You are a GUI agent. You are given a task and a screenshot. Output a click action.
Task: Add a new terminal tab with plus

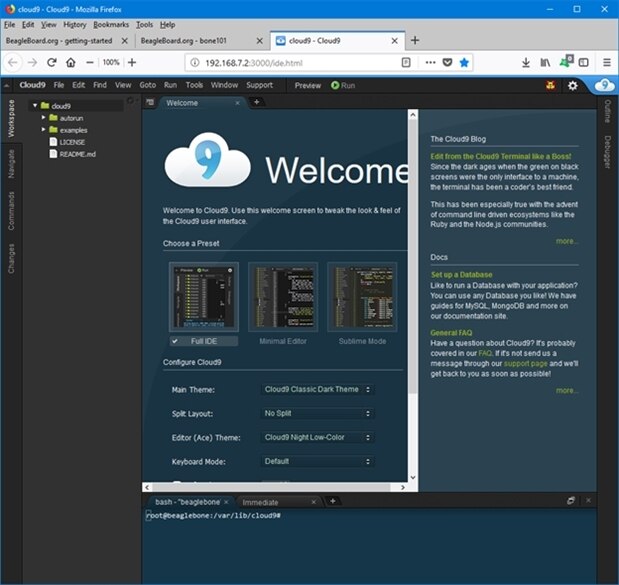pyautogui.click(x=333, y=501)
